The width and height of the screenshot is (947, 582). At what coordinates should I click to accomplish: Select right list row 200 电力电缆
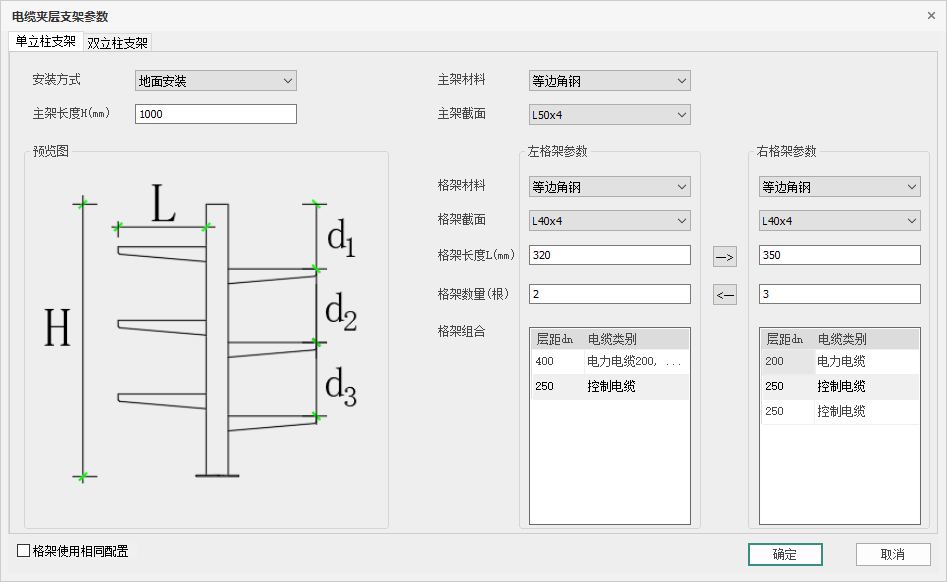[x=839, y=361]
